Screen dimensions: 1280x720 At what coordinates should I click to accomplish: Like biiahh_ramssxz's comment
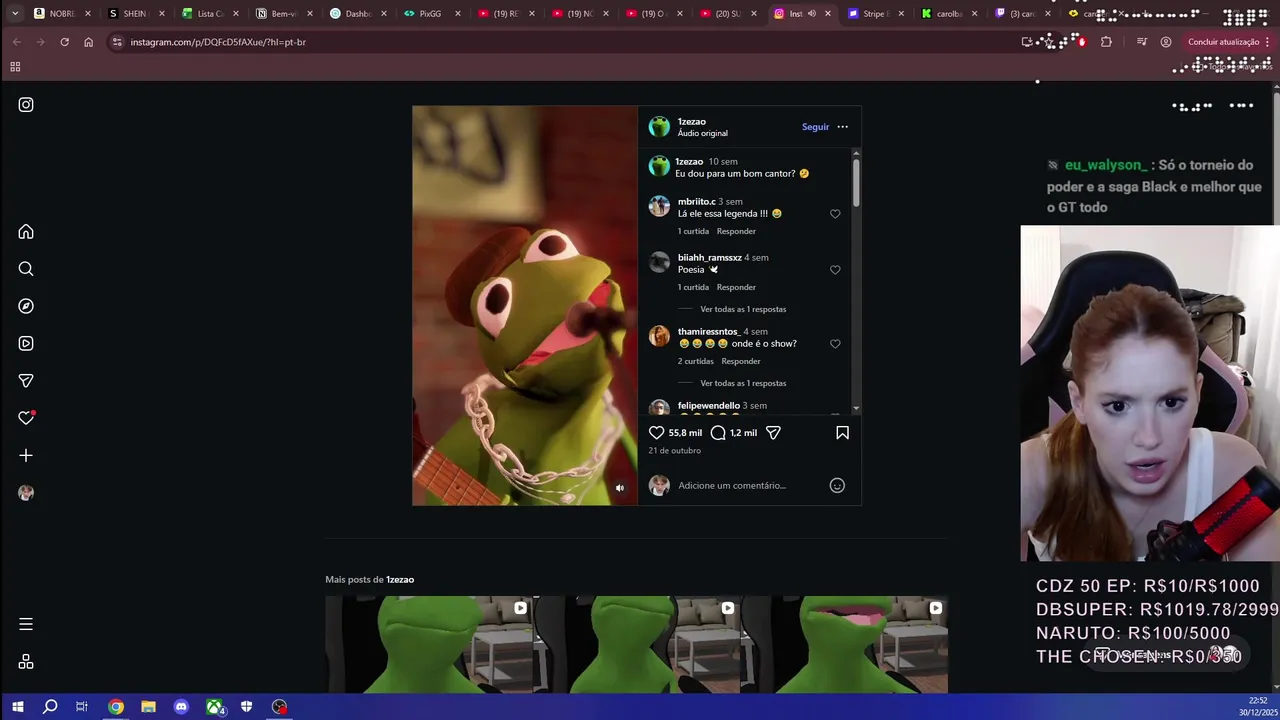(835, 270)
